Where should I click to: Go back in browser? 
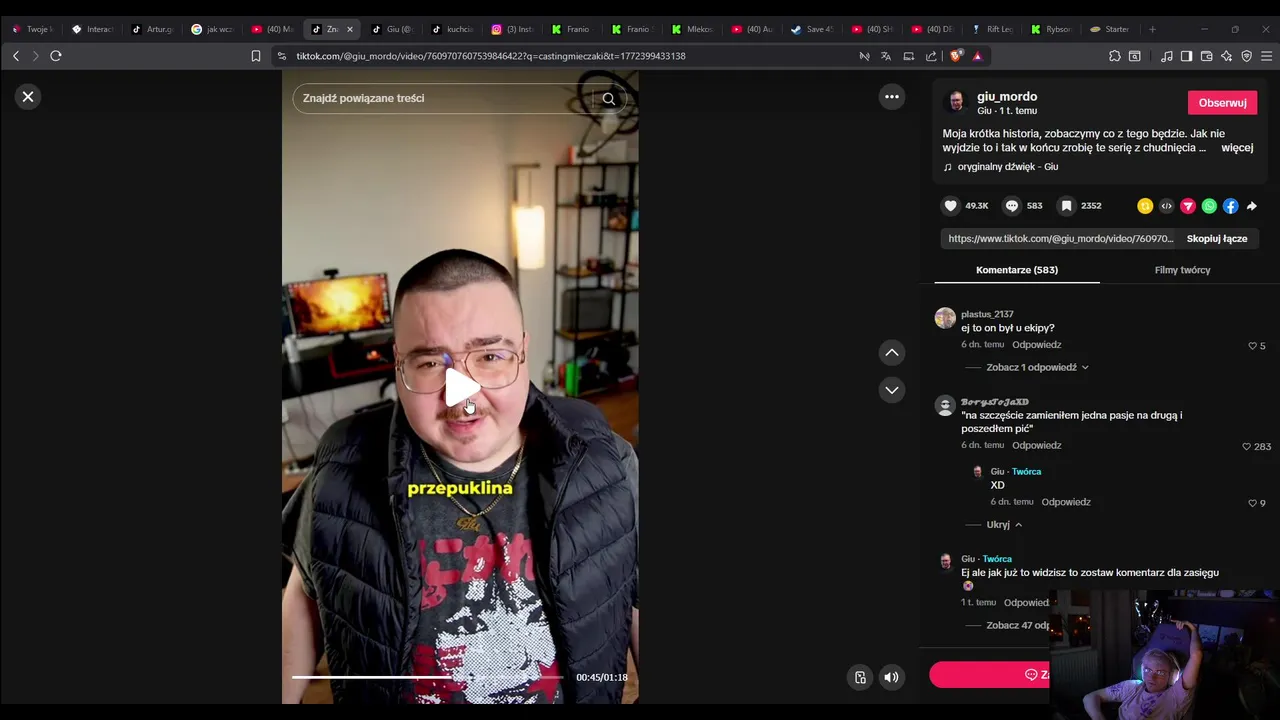click(x=16, y=56)
